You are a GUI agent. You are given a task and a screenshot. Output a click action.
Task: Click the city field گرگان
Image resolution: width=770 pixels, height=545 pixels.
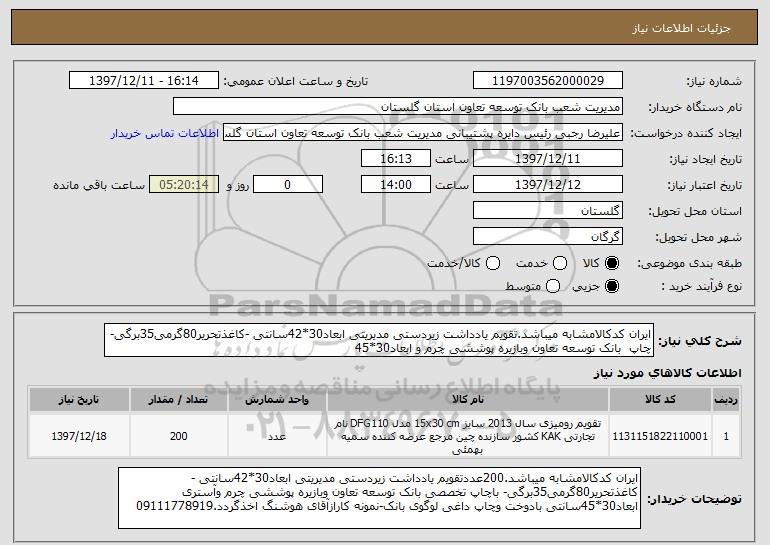pos(548,237)
